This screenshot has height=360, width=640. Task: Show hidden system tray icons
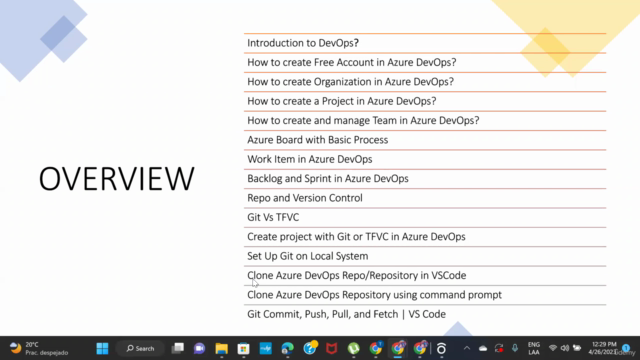click(x=467, y=348)
